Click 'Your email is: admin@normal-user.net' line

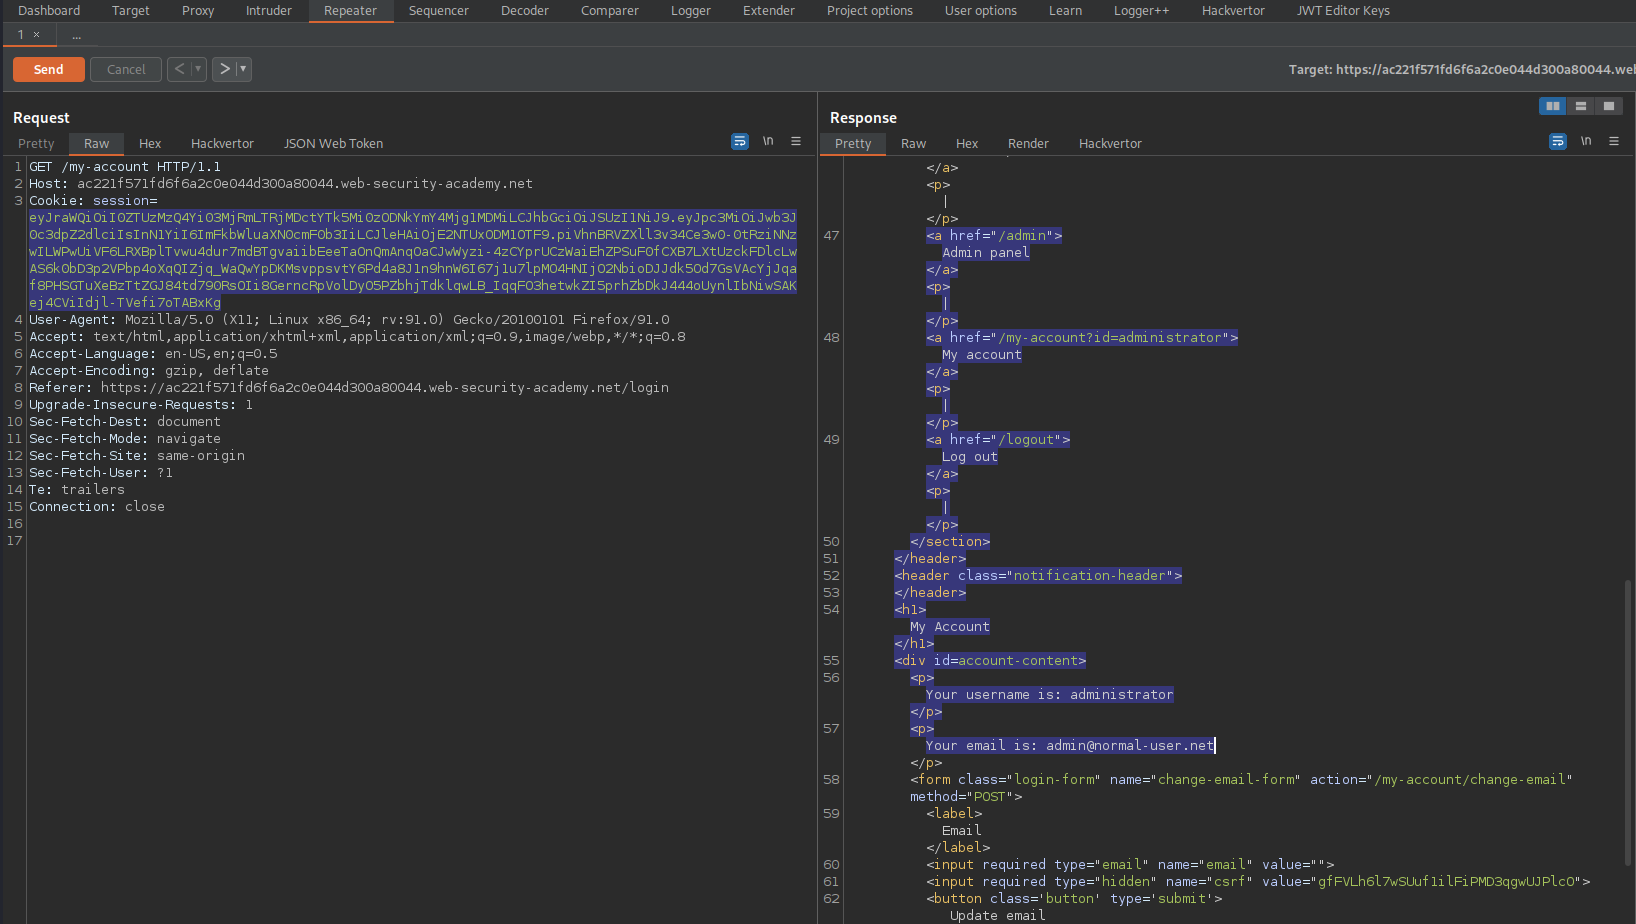(1070, 746)
